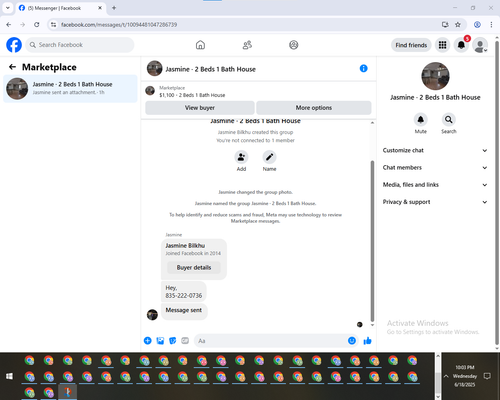Viewport: 500px width, 400px height.
Task: Click the large group photo in right panel
Action: [x=435, y=76]
